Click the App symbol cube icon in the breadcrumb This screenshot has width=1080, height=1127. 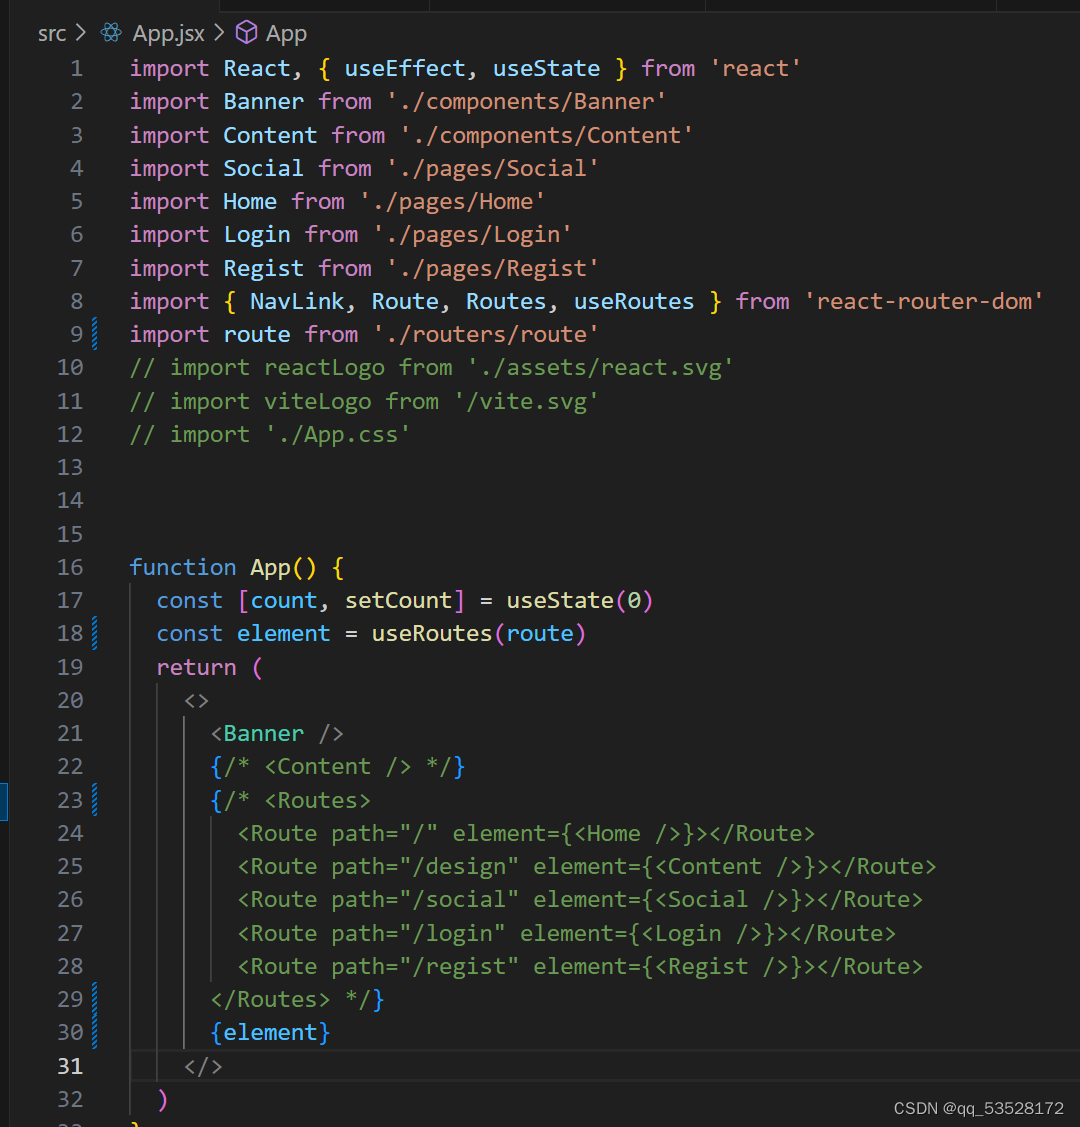click(246, 32)
